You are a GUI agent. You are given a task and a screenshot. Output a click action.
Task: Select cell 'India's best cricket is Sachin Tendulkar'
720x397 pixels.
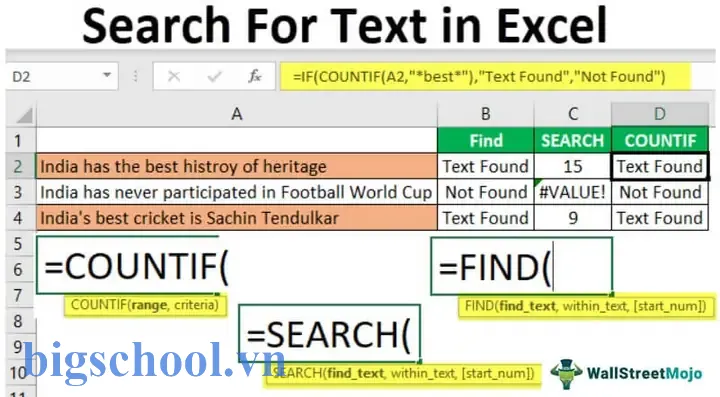(x=237, y=218)
